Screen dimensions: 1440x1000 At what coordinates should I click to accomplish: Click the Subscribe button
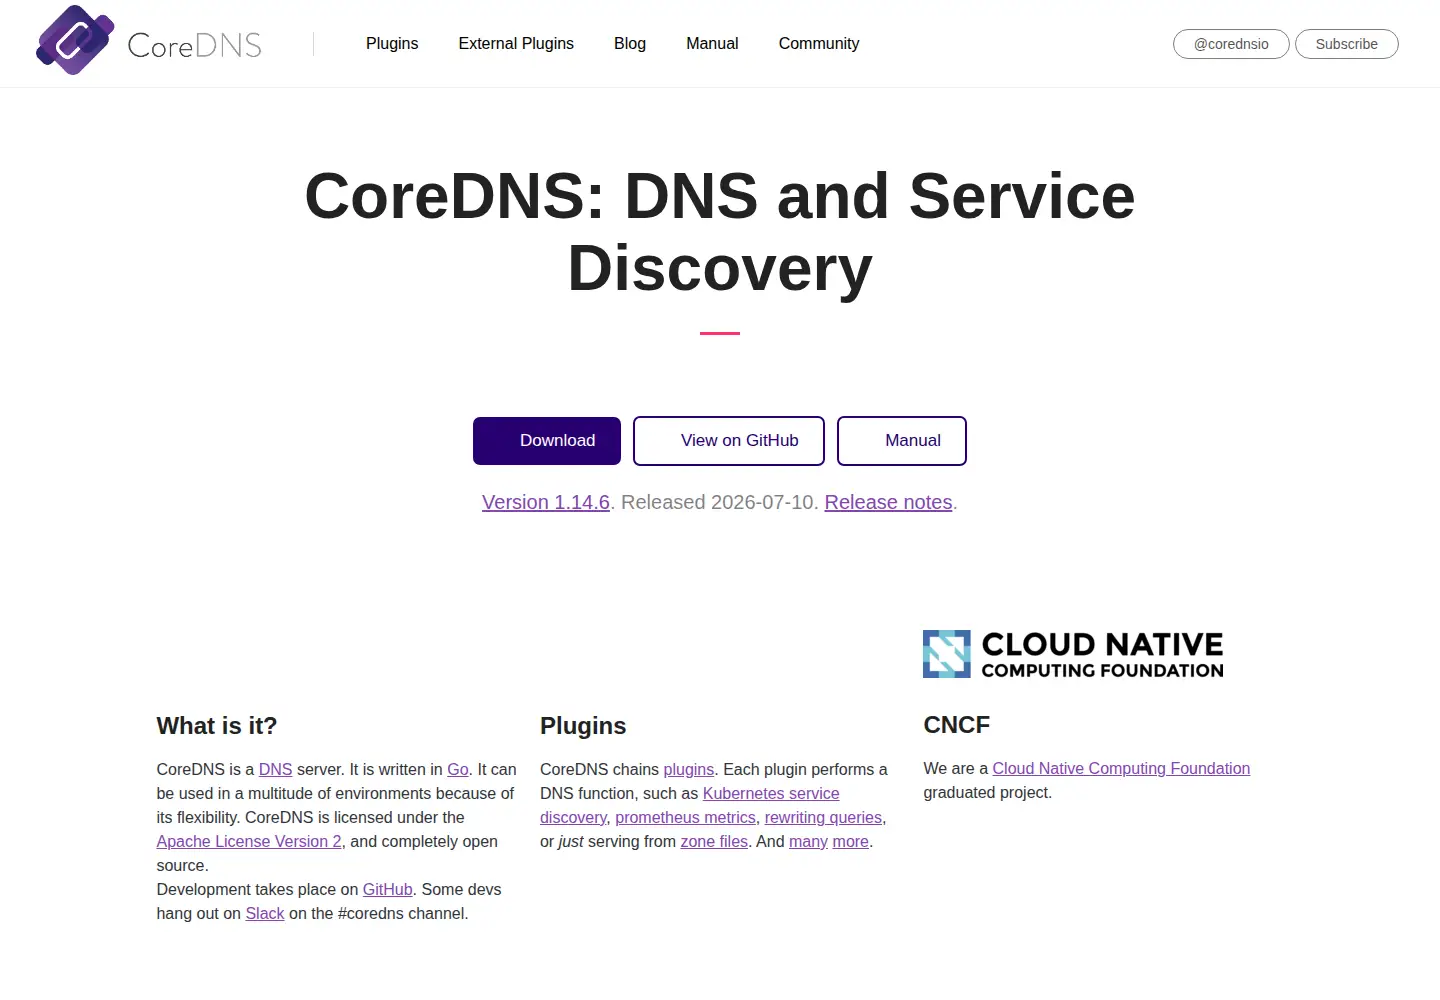1347,44
